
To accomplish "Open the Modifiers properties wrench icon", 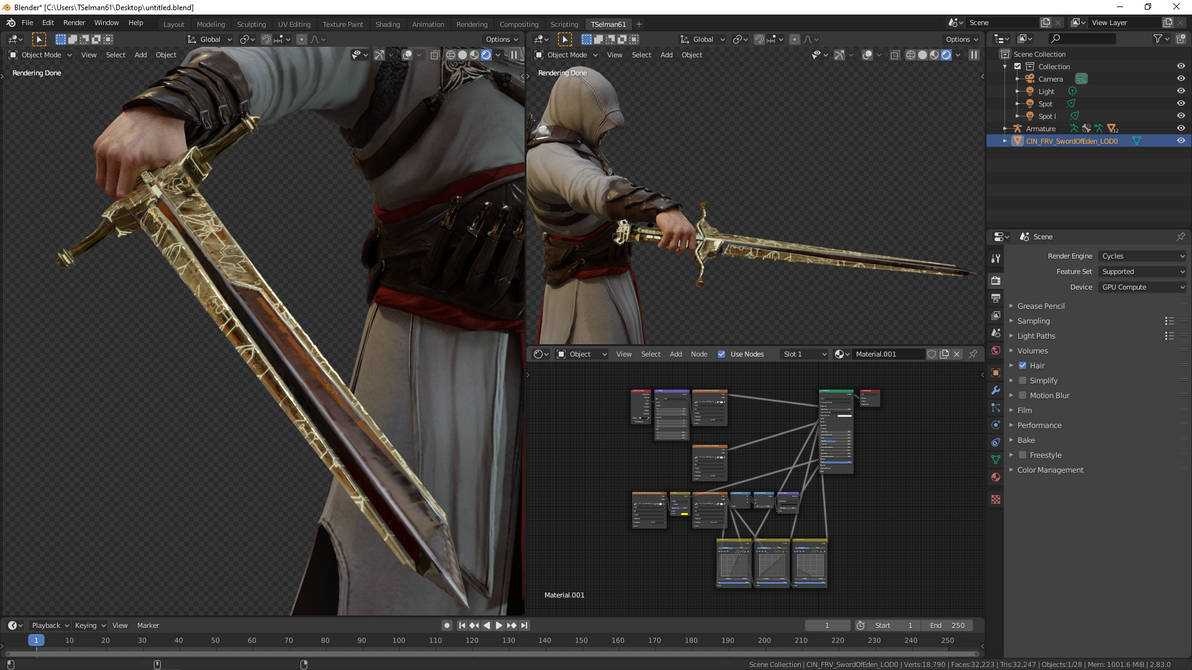I will coord(996,390).
